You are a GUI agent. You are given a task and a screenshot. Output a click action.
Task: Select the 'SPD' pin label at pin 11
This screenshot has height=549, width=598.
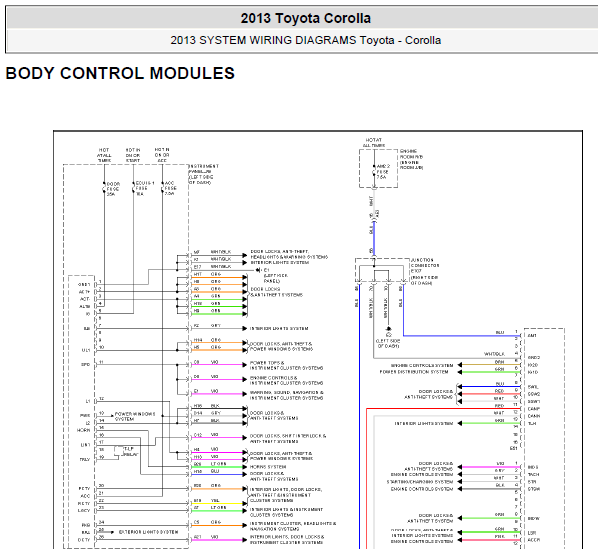point(86,364)
